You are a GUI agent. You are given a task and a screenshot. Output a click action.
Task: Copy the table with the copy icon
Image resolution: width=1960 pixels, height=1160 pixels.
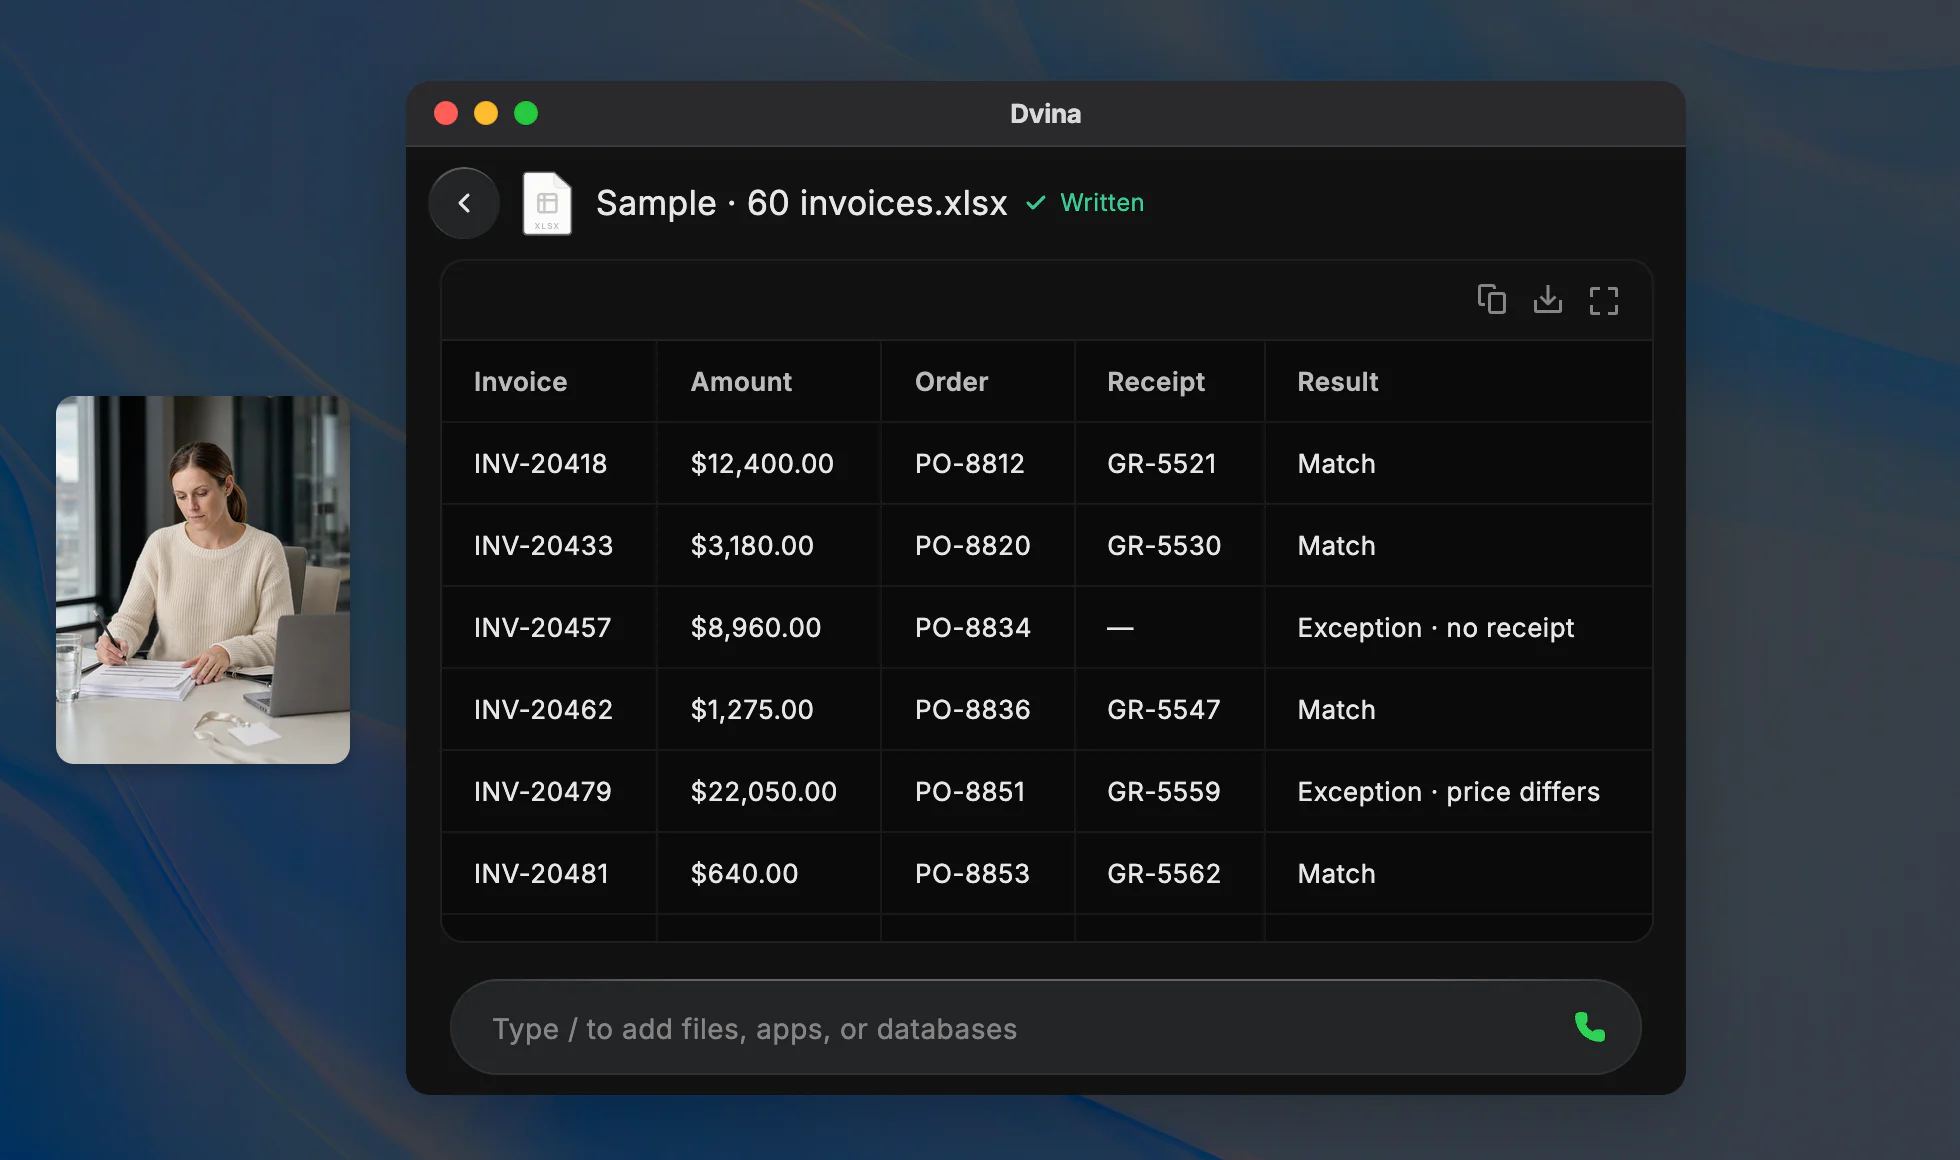[1491, 299]
